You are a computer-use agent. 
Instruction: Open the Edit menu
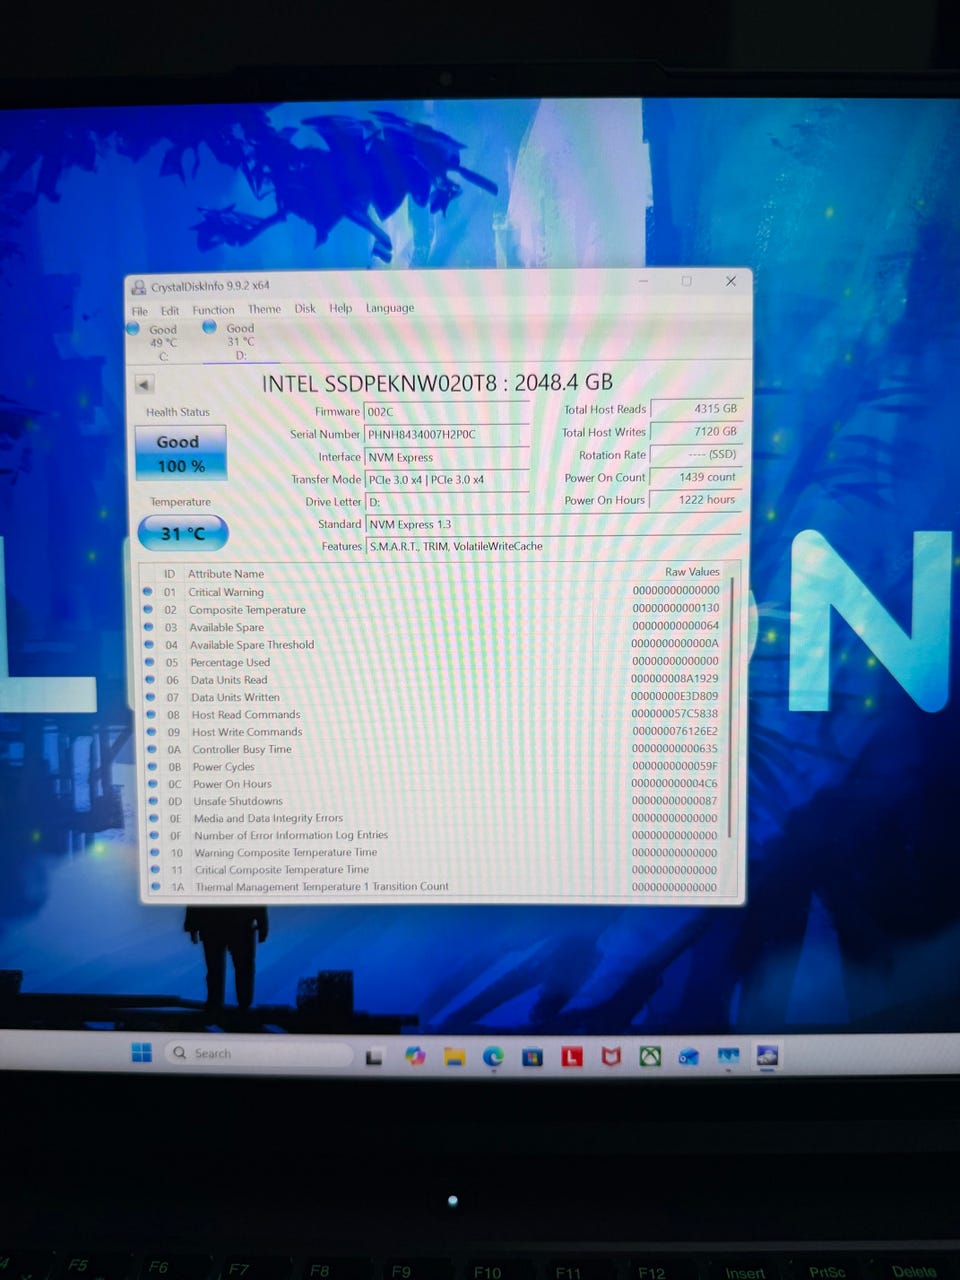click(170, 311)
